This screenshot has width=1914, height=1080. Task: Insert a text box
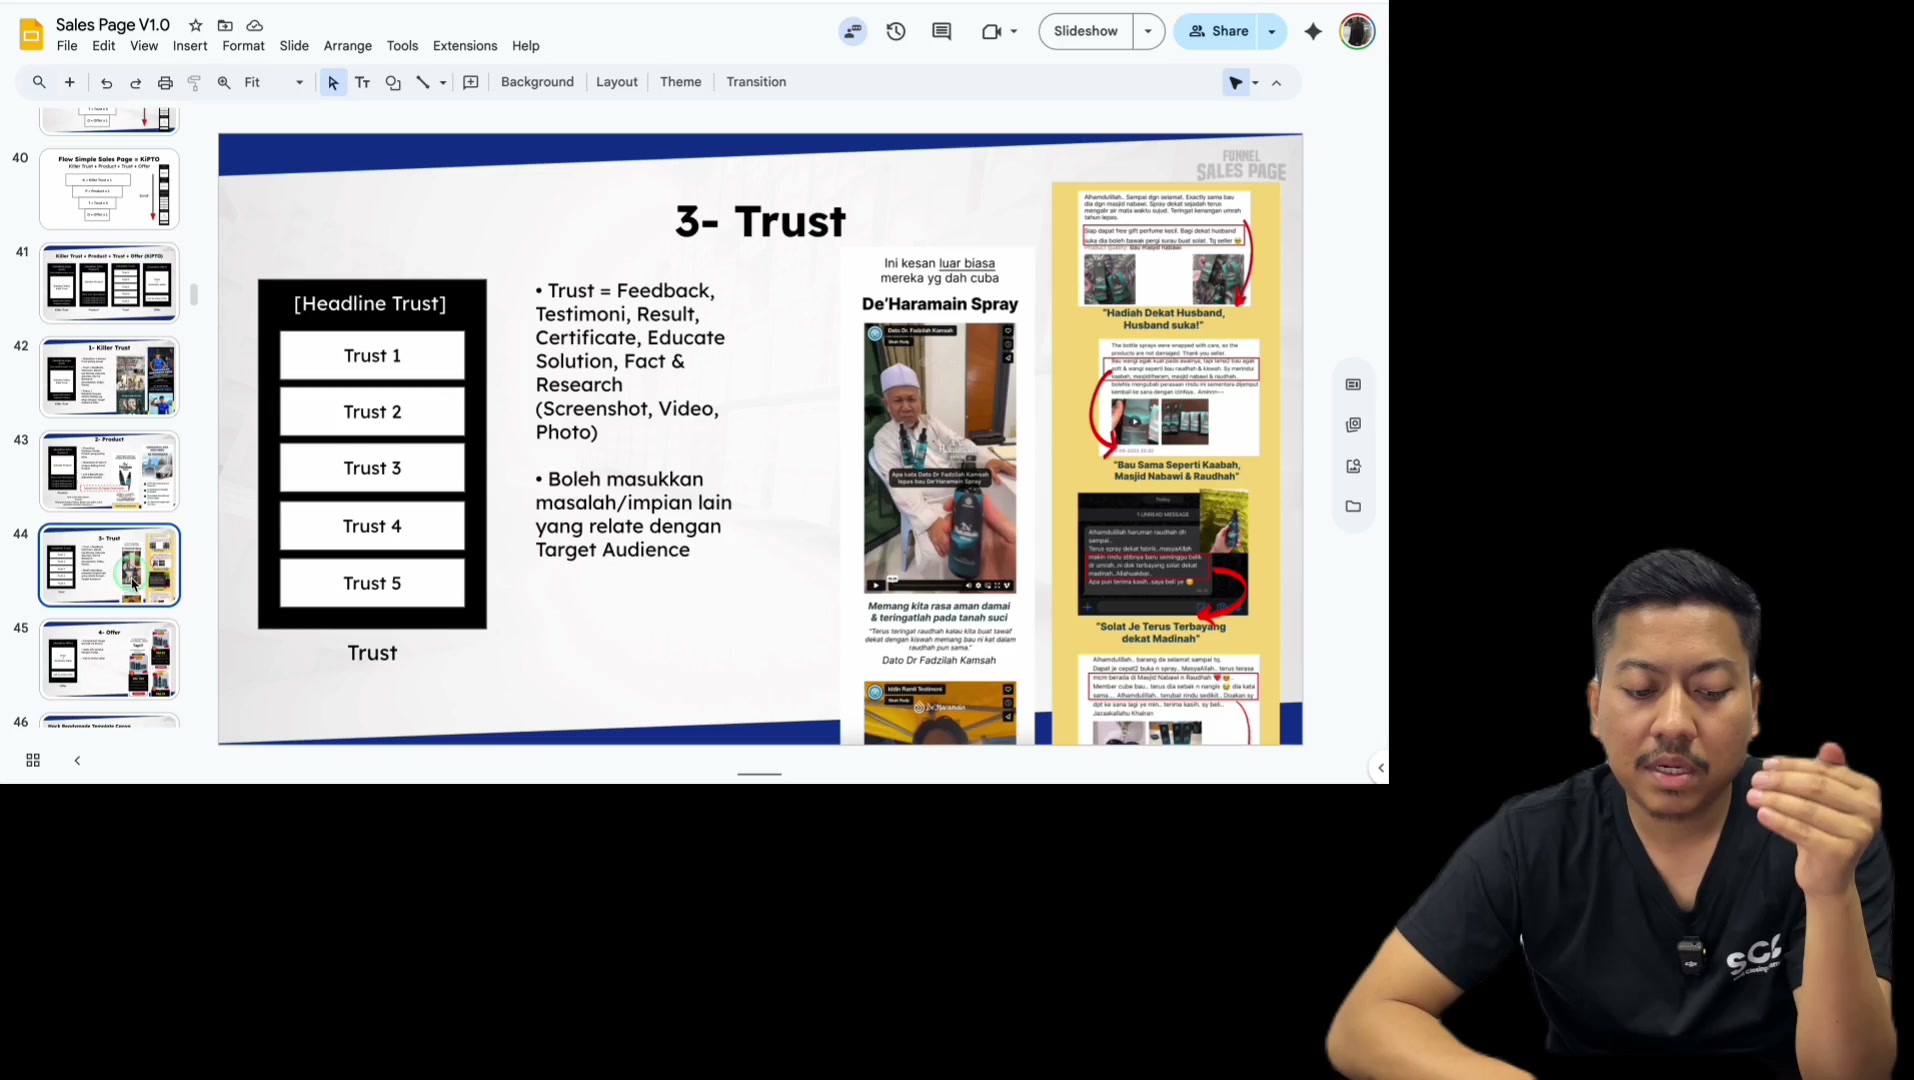(363, 83)
